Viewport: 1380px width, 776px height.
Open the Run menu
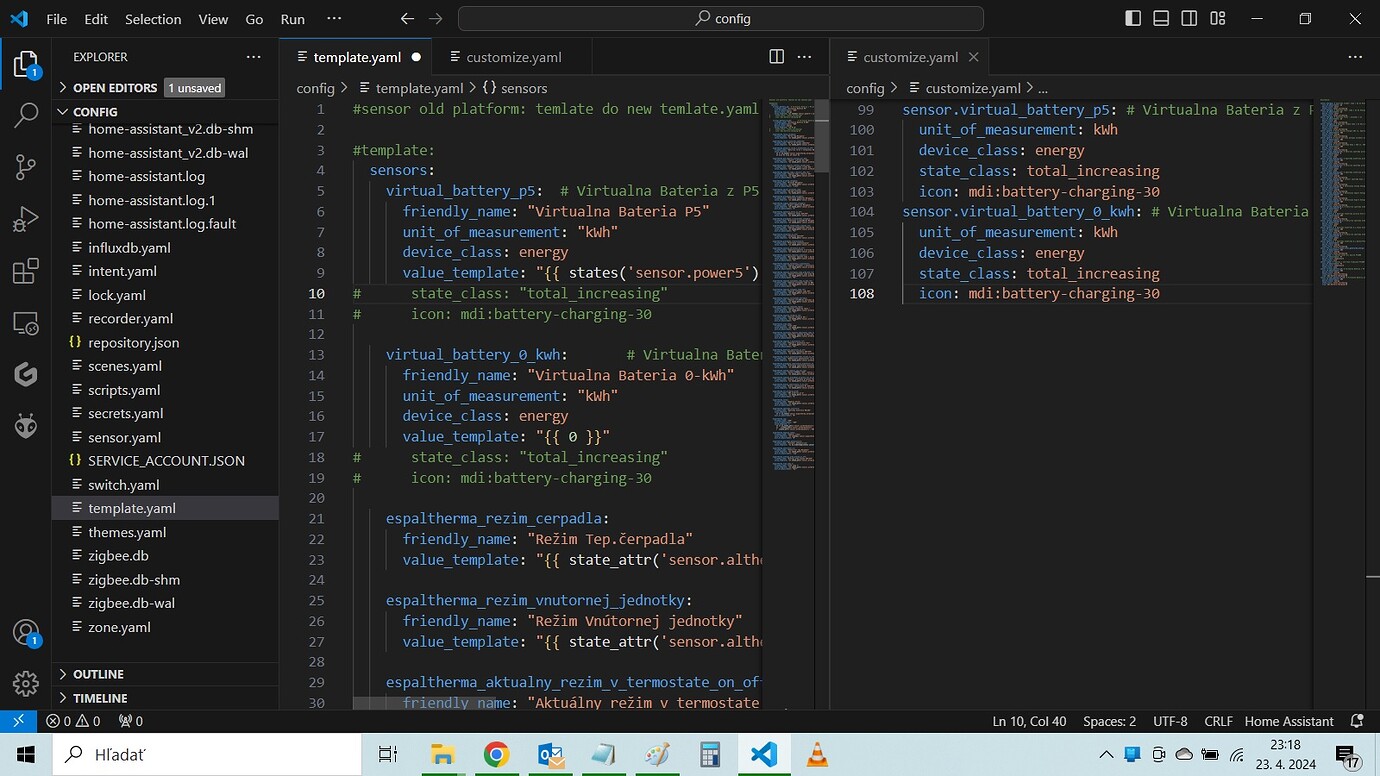[292, 18]
